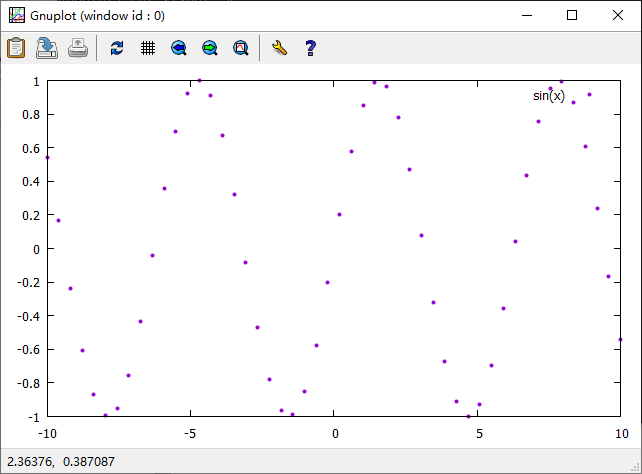The height and width of the screenshot is (474, 642).
Task: Replot using the refresh arrows icon
Action: pyautogui.click(x=117, y=48)
